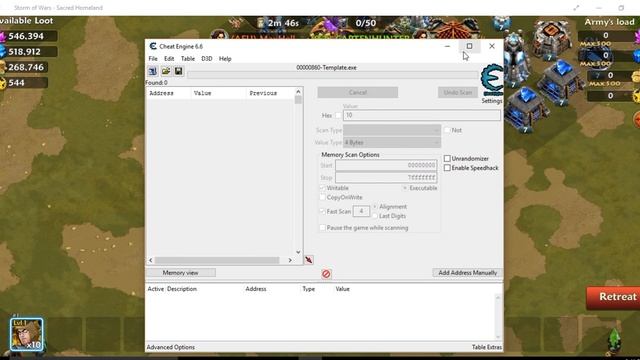640x360 pixels.
Task: Click the results horizontal scrollbar thumb
Action: 217,260
